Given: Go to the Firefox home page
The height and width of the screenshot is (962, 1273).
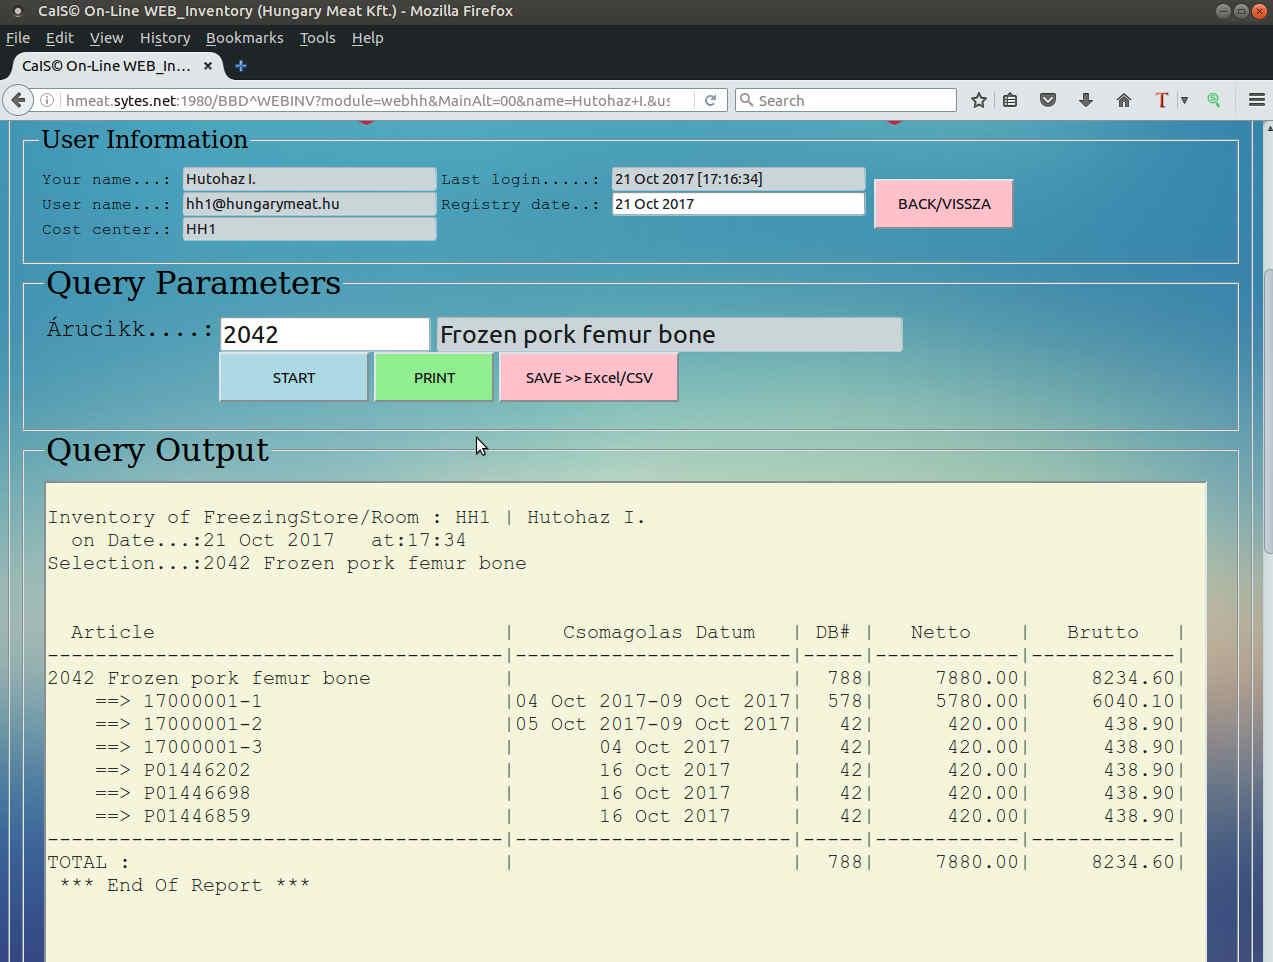Looking at the screenshot, I should coord(1122,100).
